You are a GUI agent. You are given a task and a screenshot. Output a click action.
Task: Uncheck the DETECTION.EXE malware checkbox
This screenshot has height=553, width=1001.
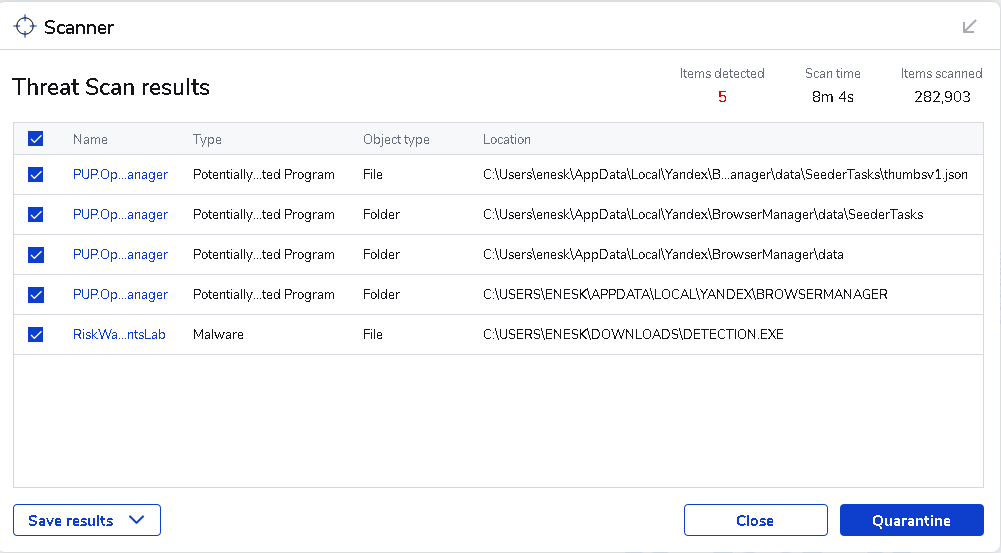click(36, 335)
